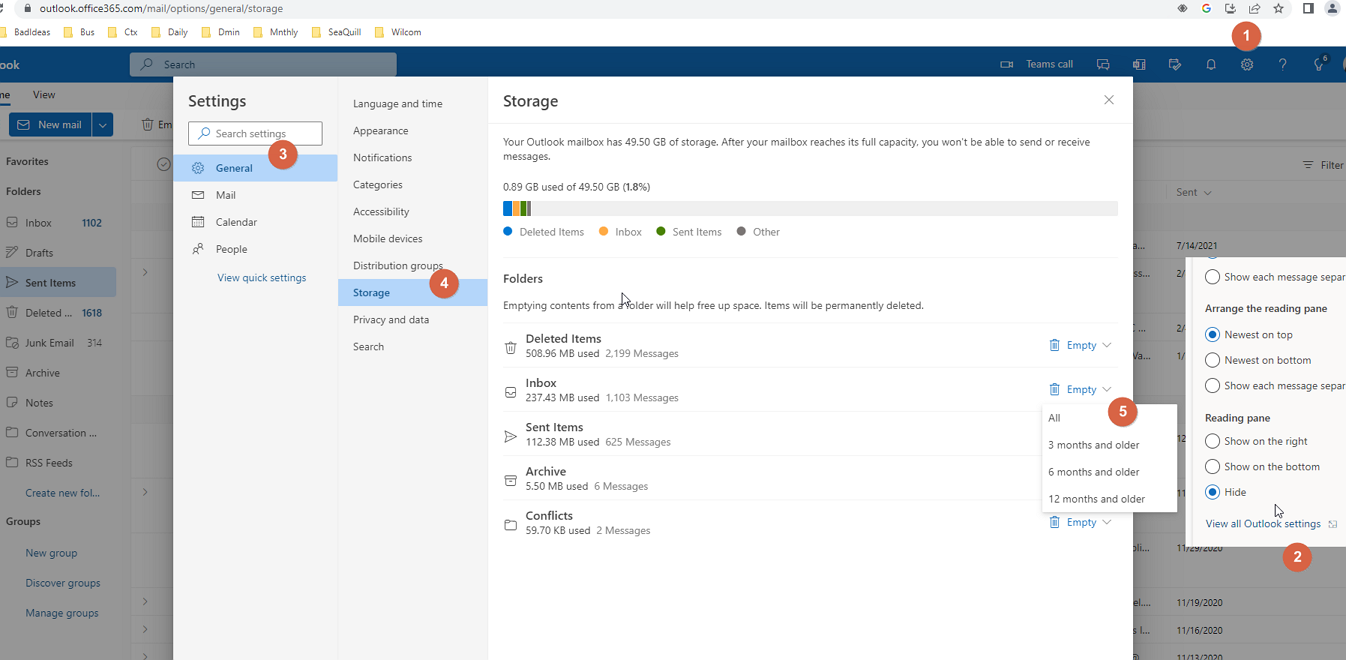The height and width of the screenshot is (660, 1346).
Task: Select General settings category
Action: coord(255,168)
